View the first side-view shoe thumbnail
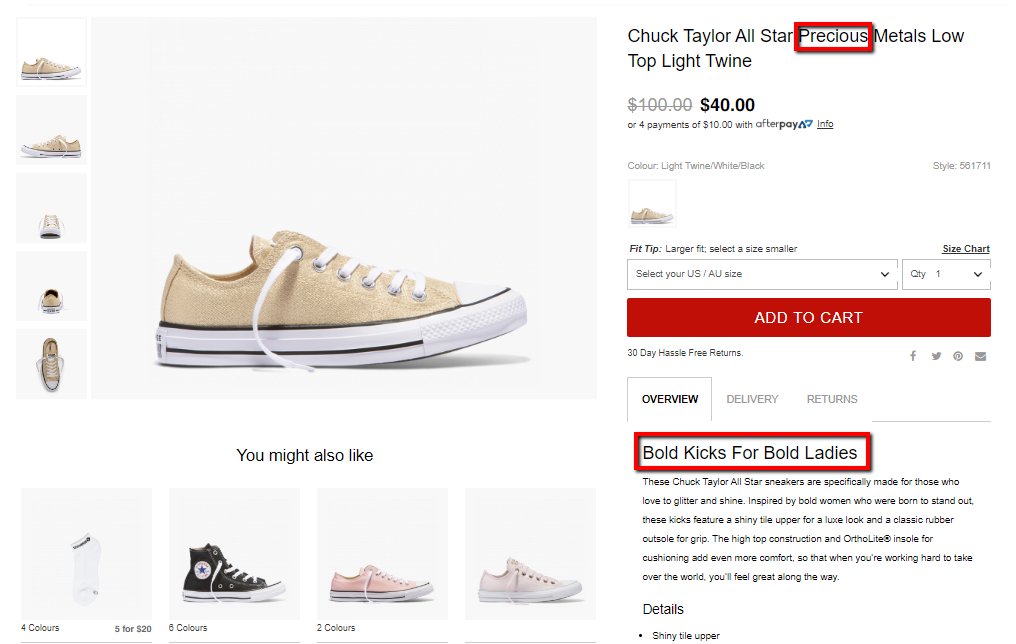 (51, 52)
